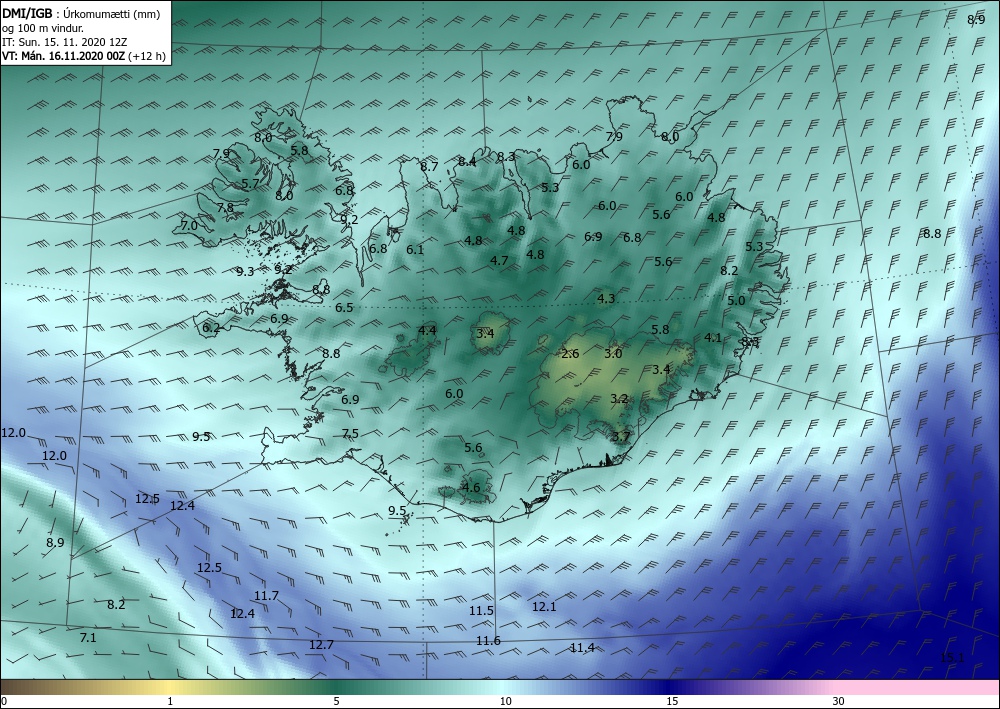Click the 5.0 value on the map
Screen dimensions: 1000x709
point(736,301)
